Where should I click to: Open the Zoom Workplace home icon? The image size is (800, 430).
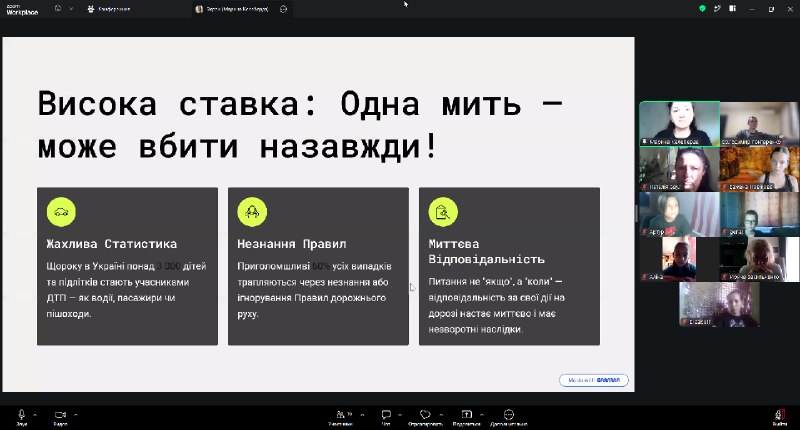[x=58, y=9]
